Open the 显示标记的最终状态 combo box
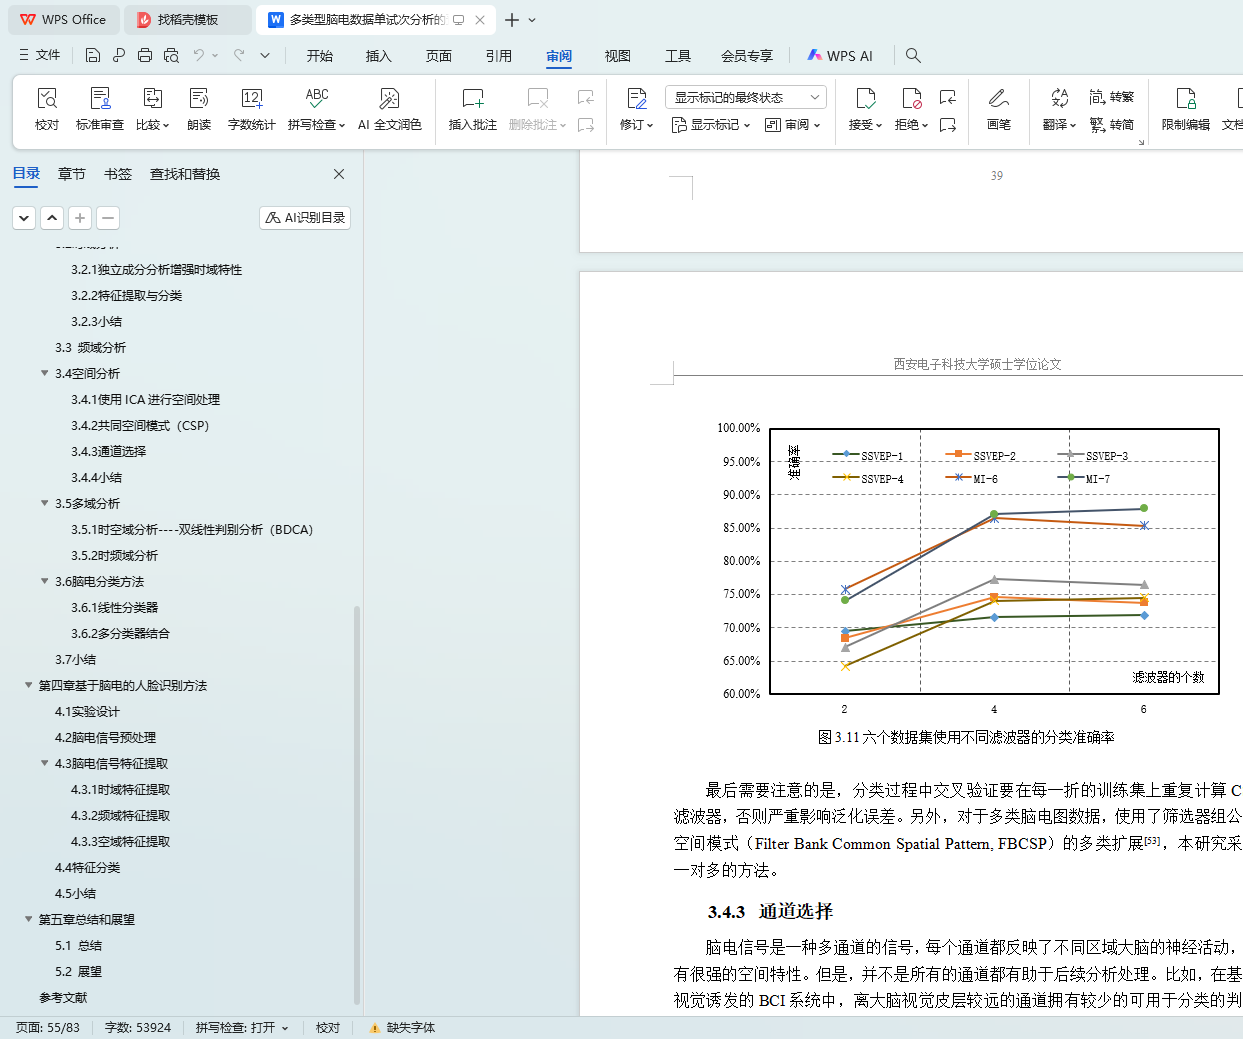Image resolution: width=1243 pixels, height=1039 pixels. pos(746,97)
